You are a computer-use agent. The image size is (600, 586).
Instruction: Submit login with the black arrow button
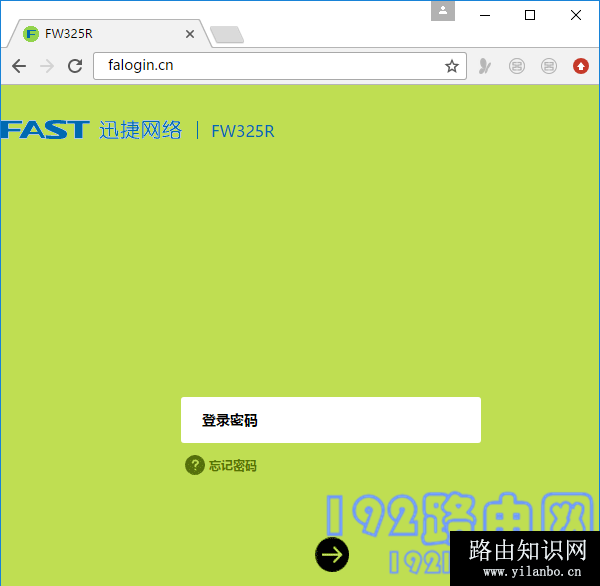(332, 554)
